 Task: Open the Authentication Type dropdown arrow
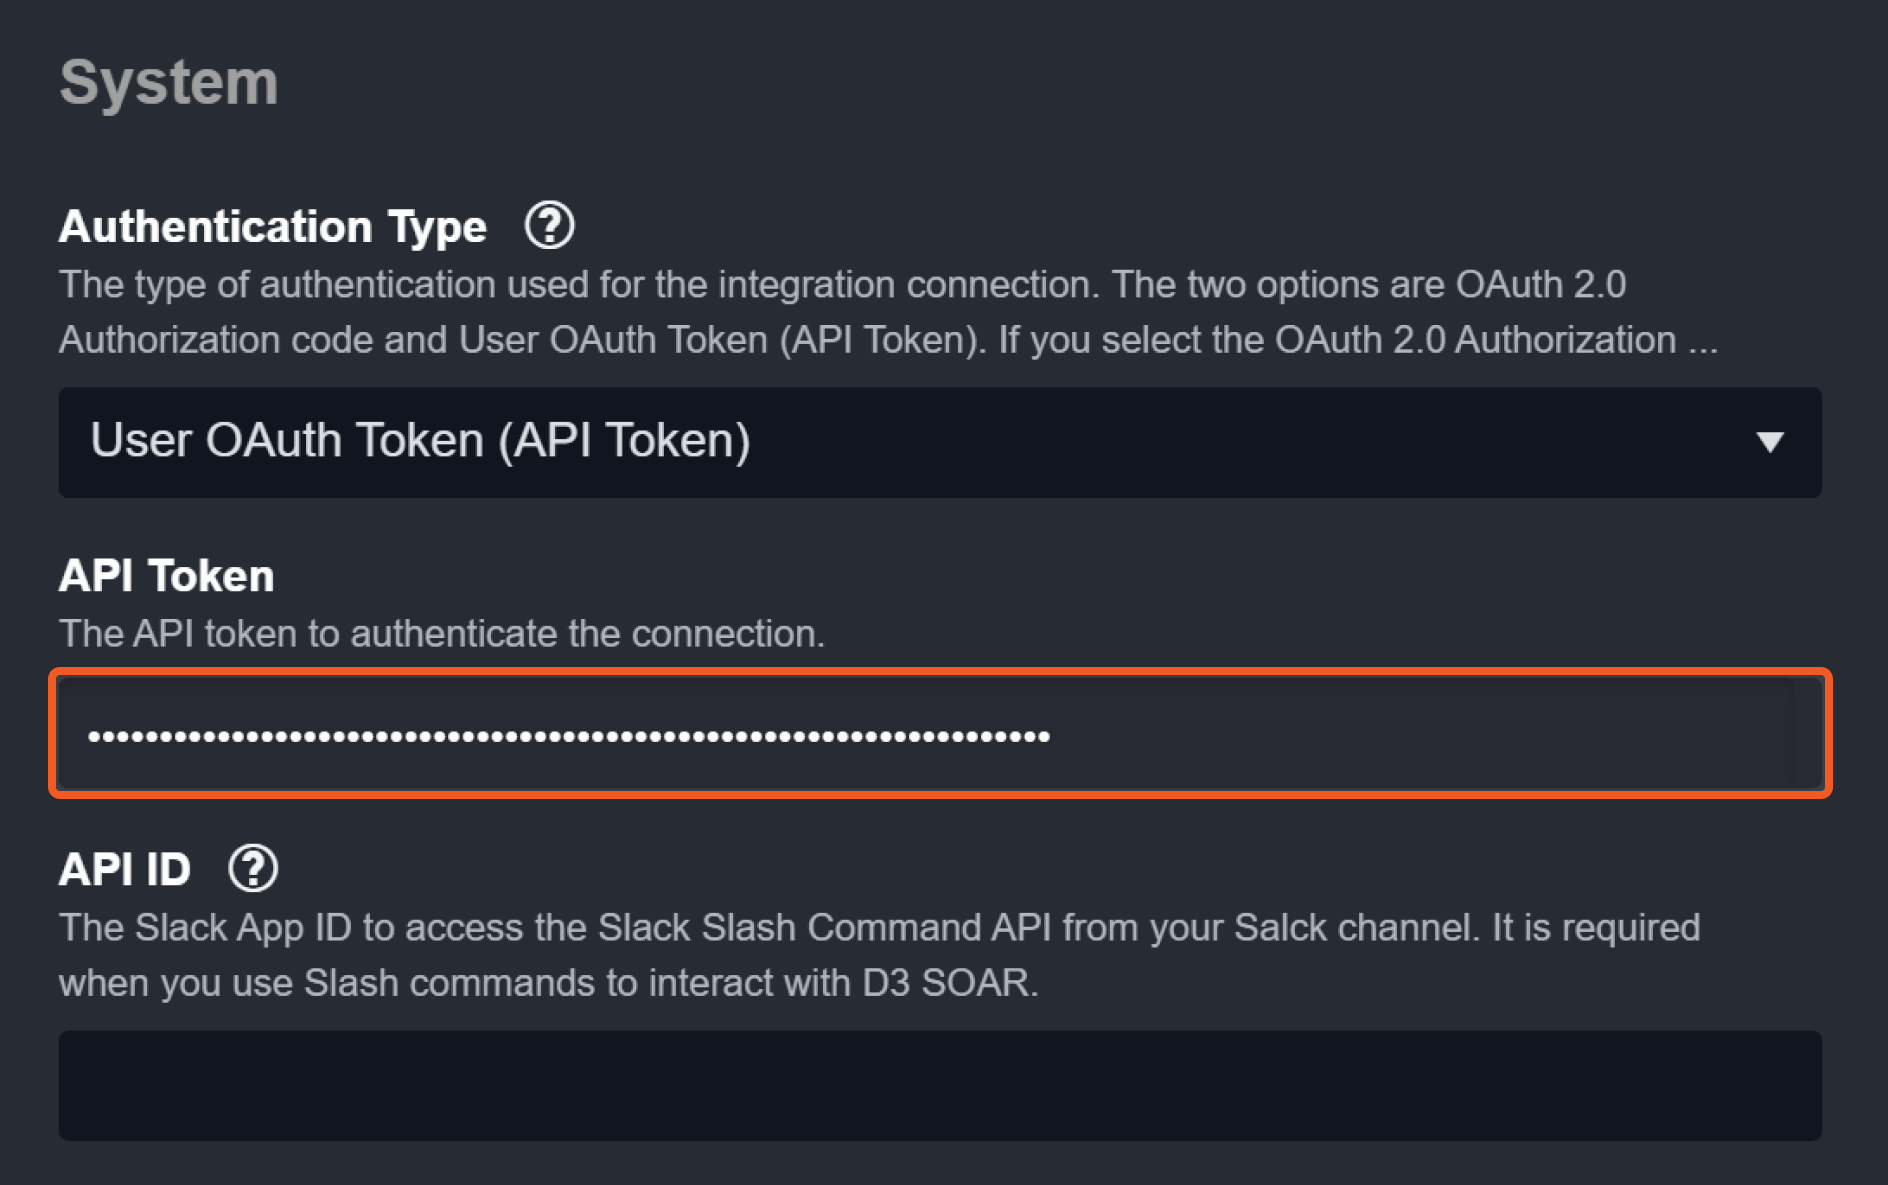click(x=1769, y=442)
